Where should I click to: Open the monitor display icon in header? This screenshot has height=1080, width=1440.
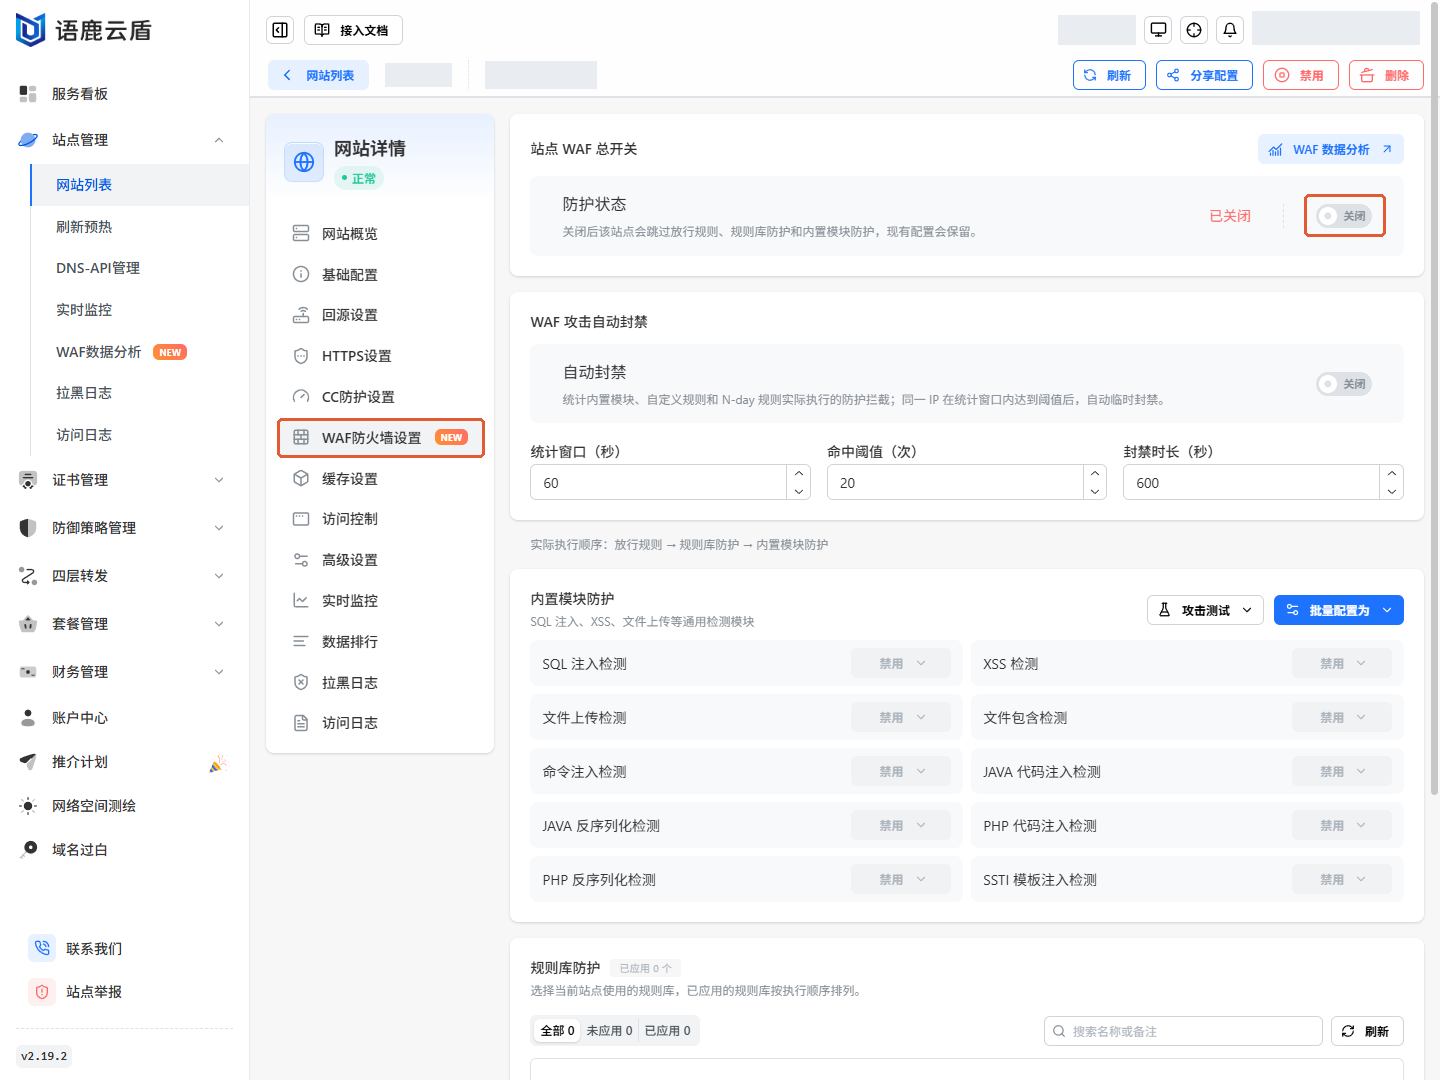point(1158,30)
